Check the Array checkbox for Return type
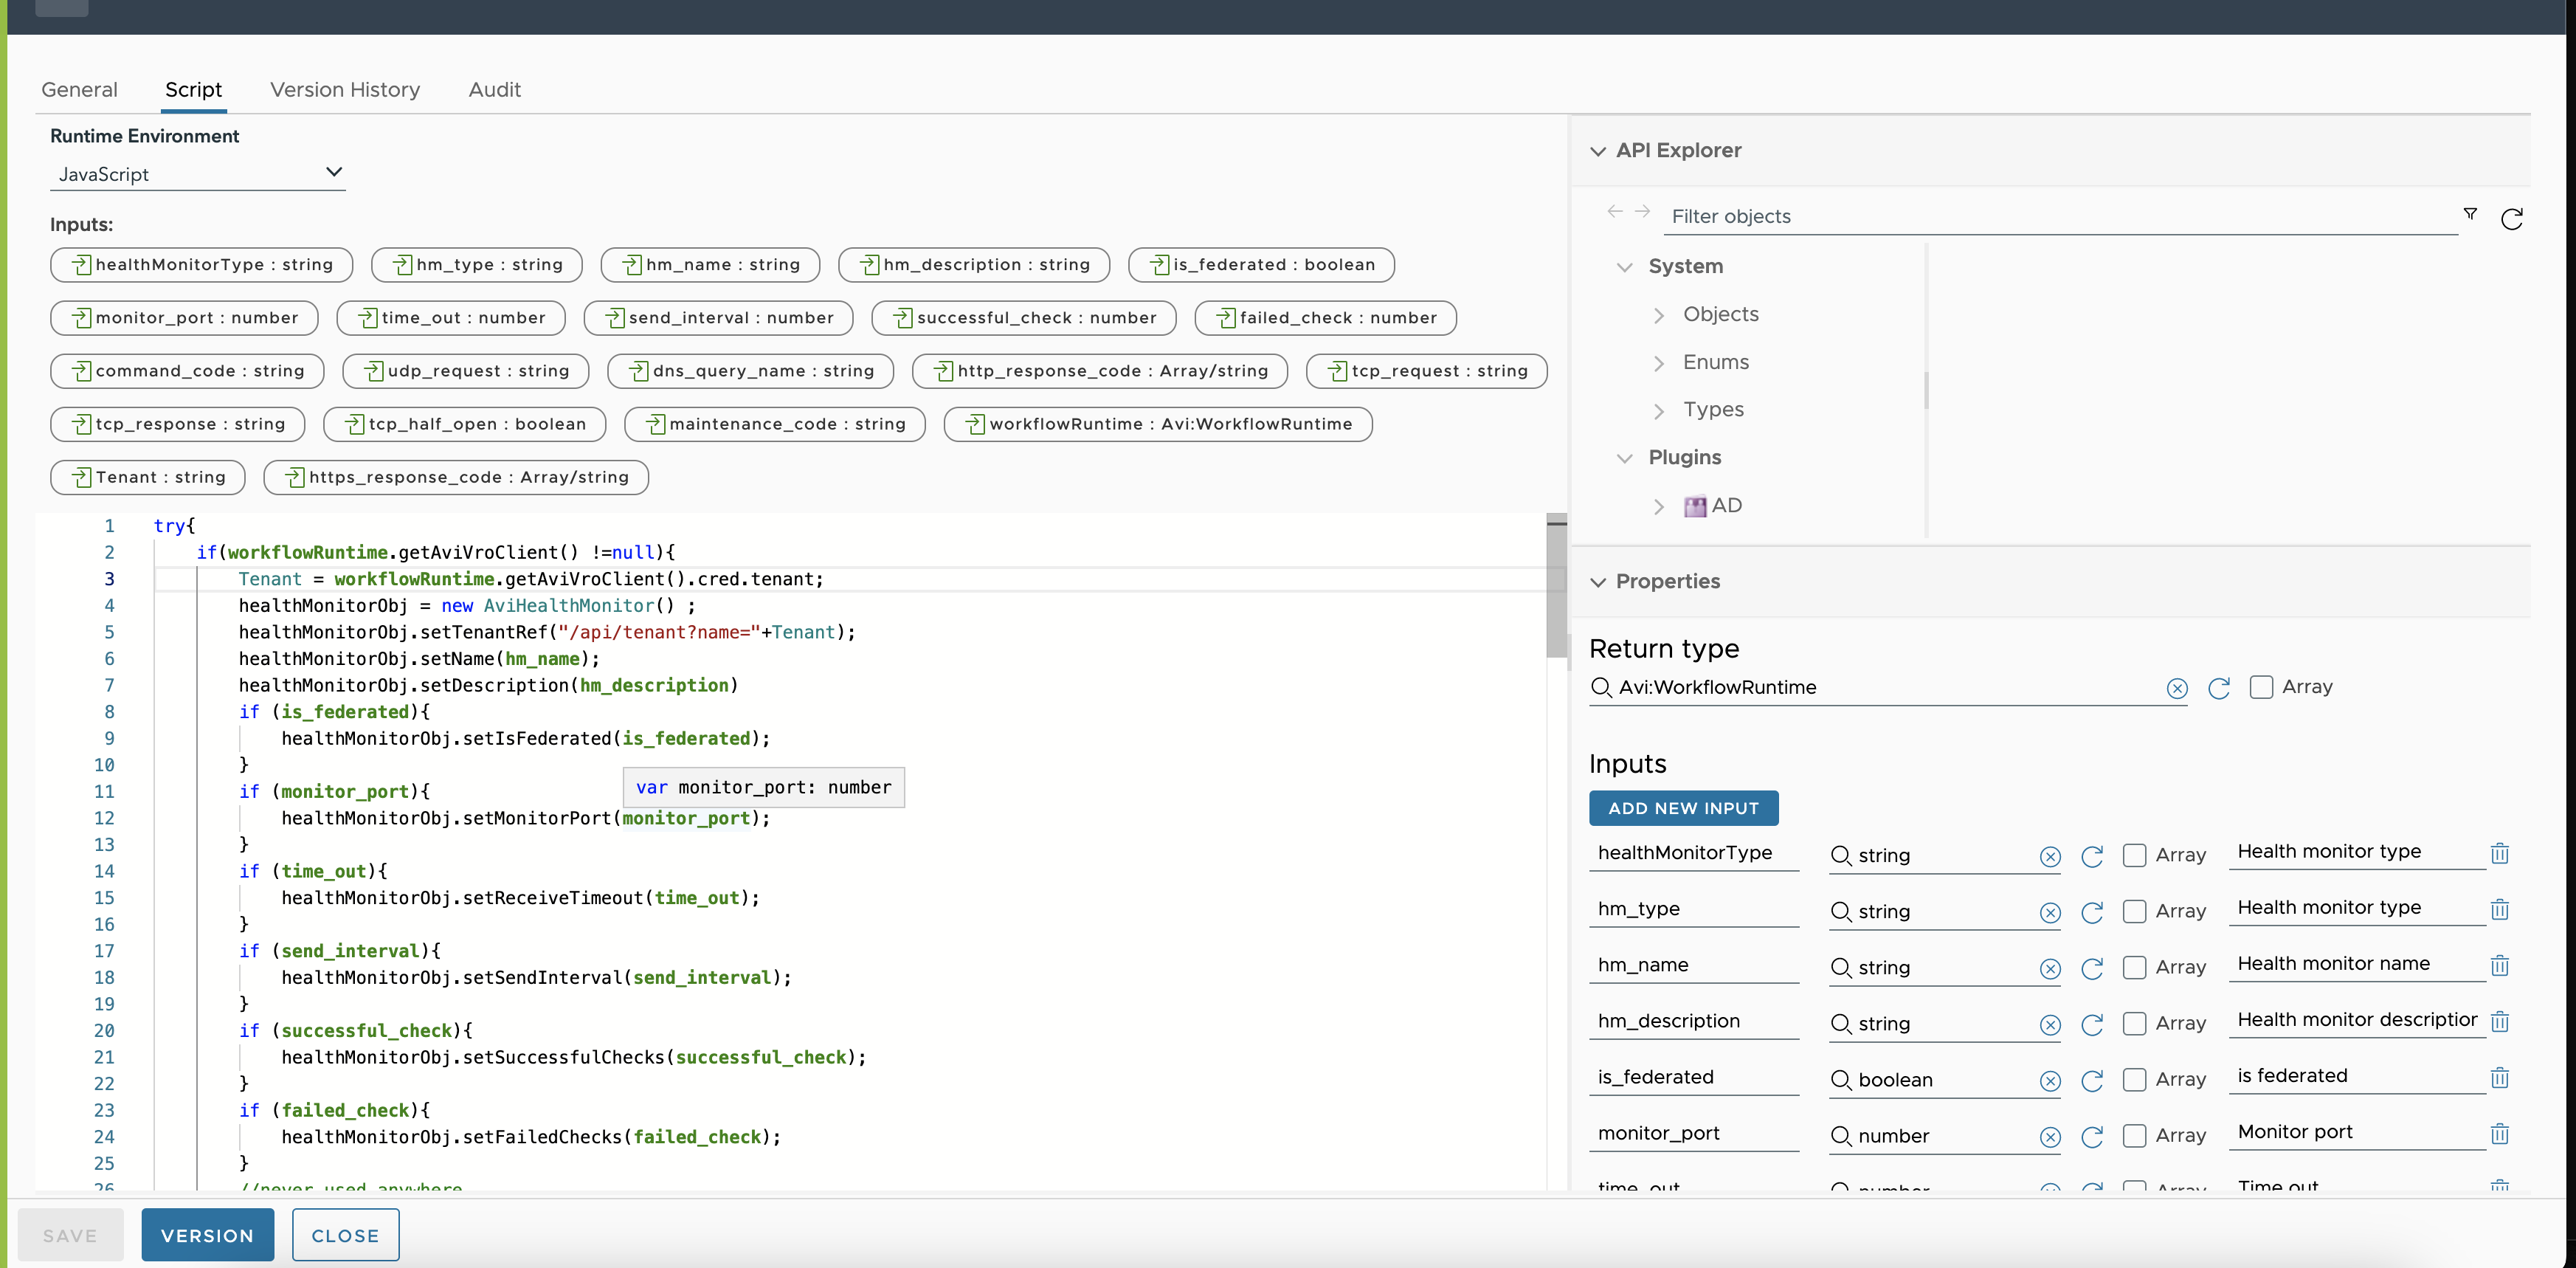Screen dimensions: 2576x1268 point(2261,687)
